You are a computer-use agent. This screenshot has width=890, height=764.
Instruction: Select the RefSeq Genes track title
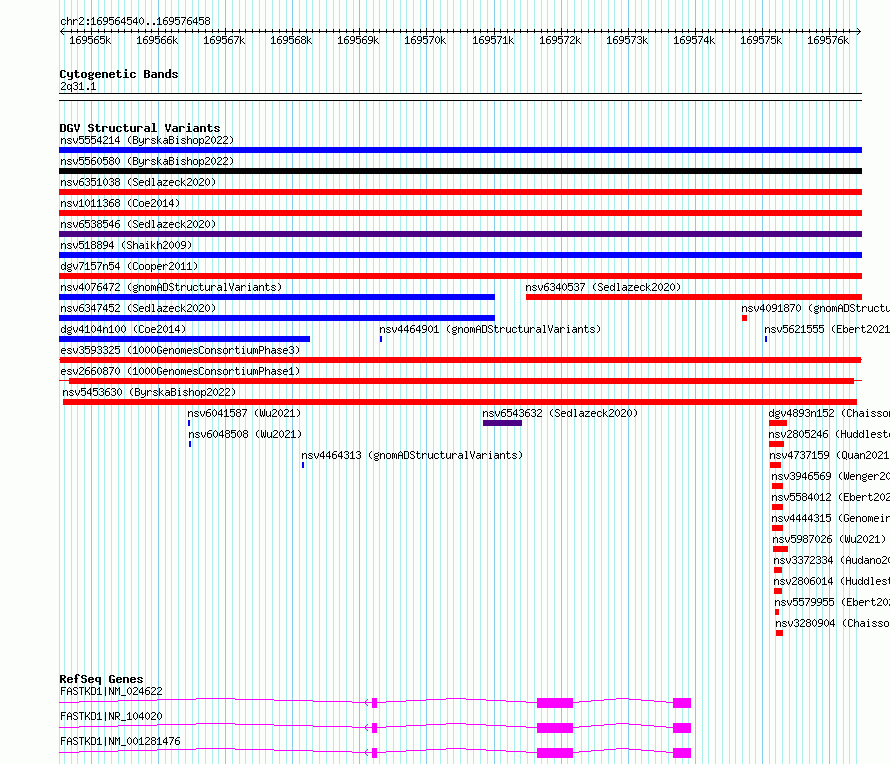101,679
